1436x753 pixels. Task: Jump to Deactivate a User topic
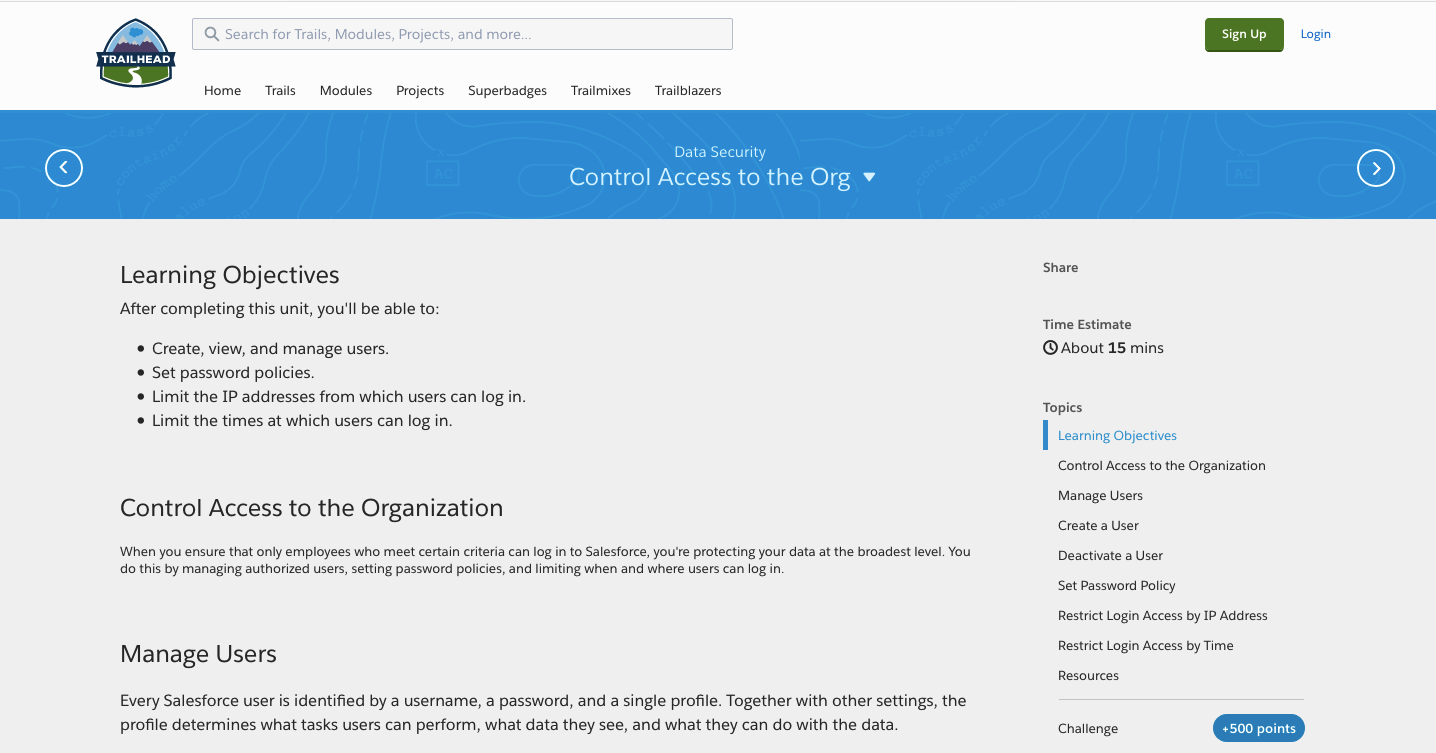coord(1110,555)
